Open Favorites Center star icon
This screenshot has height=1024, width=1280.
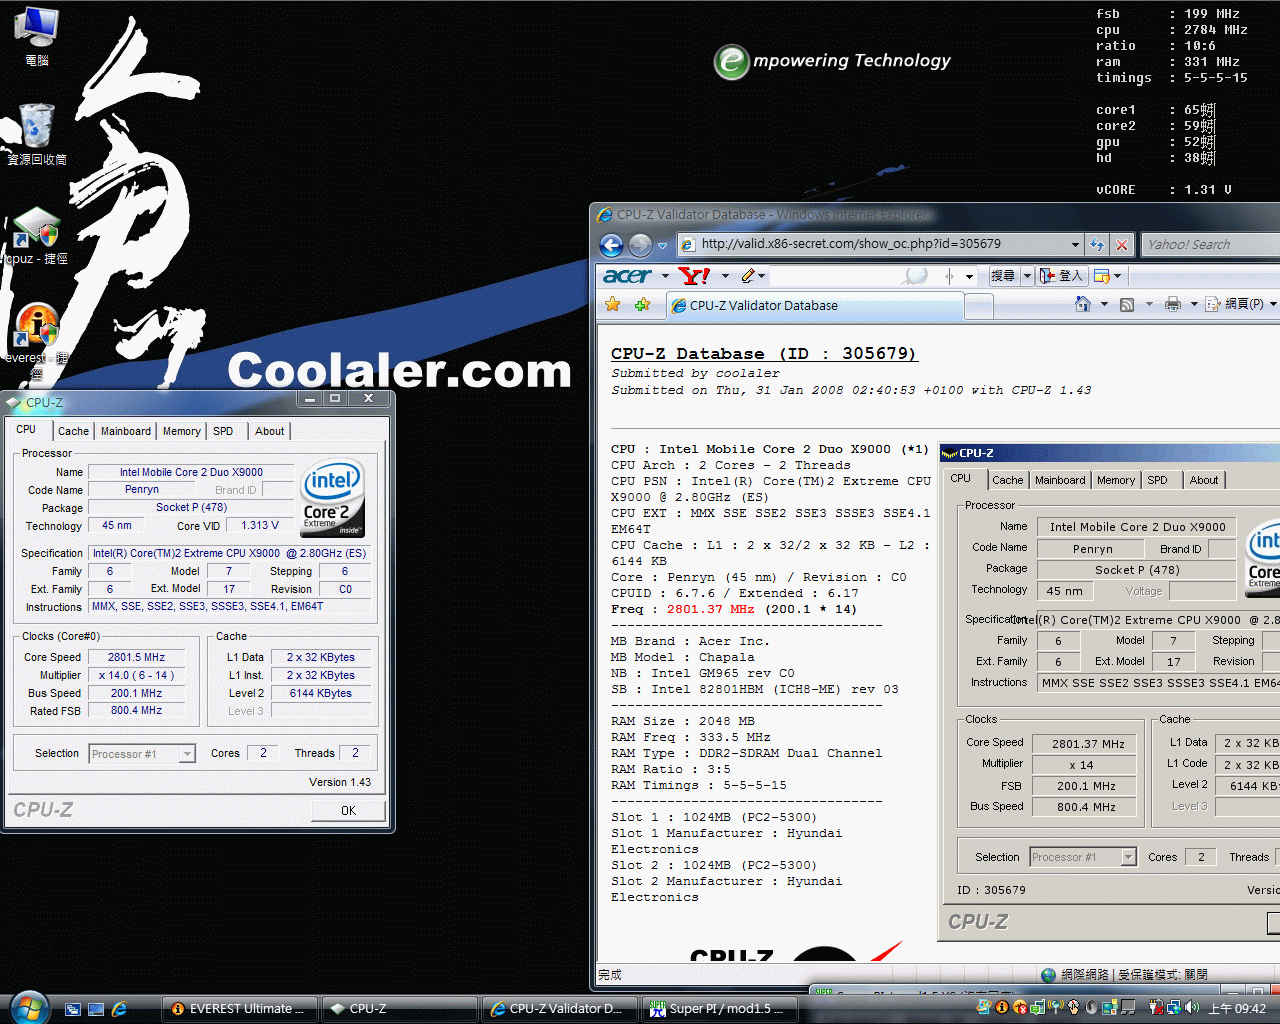[613, 305]
